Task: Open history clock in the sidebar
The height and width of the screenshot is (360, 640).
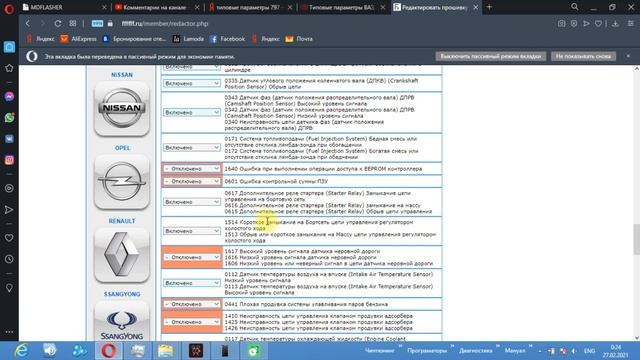Action: tap(9, 259)
